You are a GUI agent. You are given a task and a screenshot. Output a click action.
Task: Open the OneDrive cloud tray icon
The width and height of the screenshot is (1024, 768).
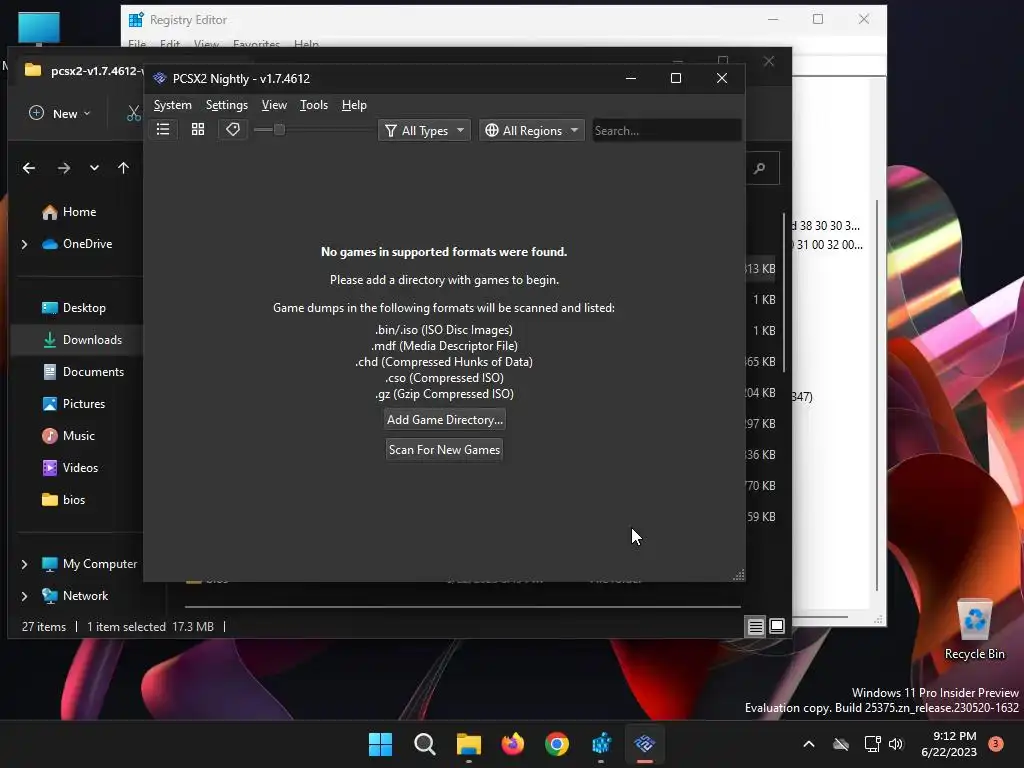click(841, 744)
